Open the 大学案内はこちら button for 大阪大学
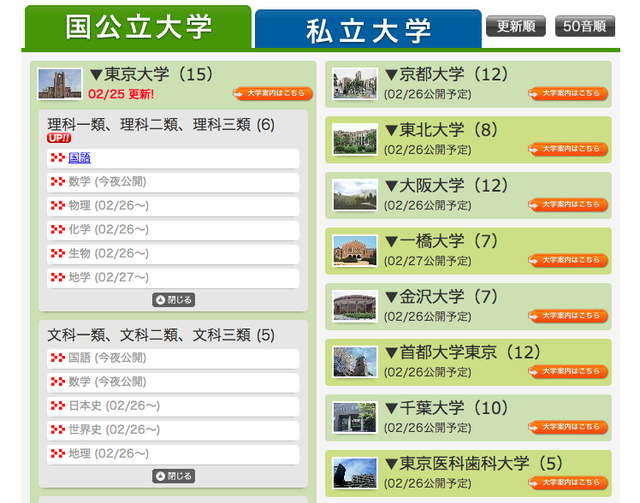Screen dimensions: 640x503 pyautogui.click(x=568, y=205)
